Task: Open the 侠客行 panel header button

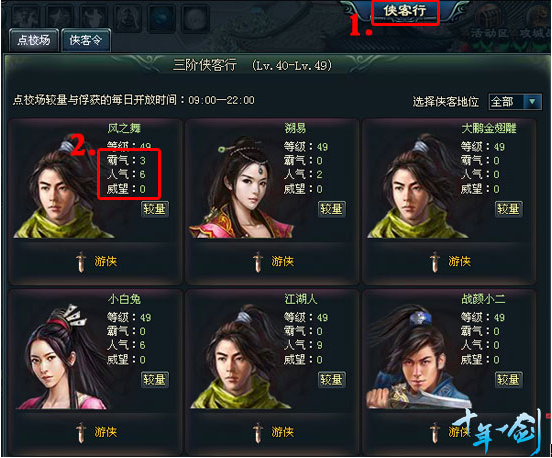Action: pos(405,12)
